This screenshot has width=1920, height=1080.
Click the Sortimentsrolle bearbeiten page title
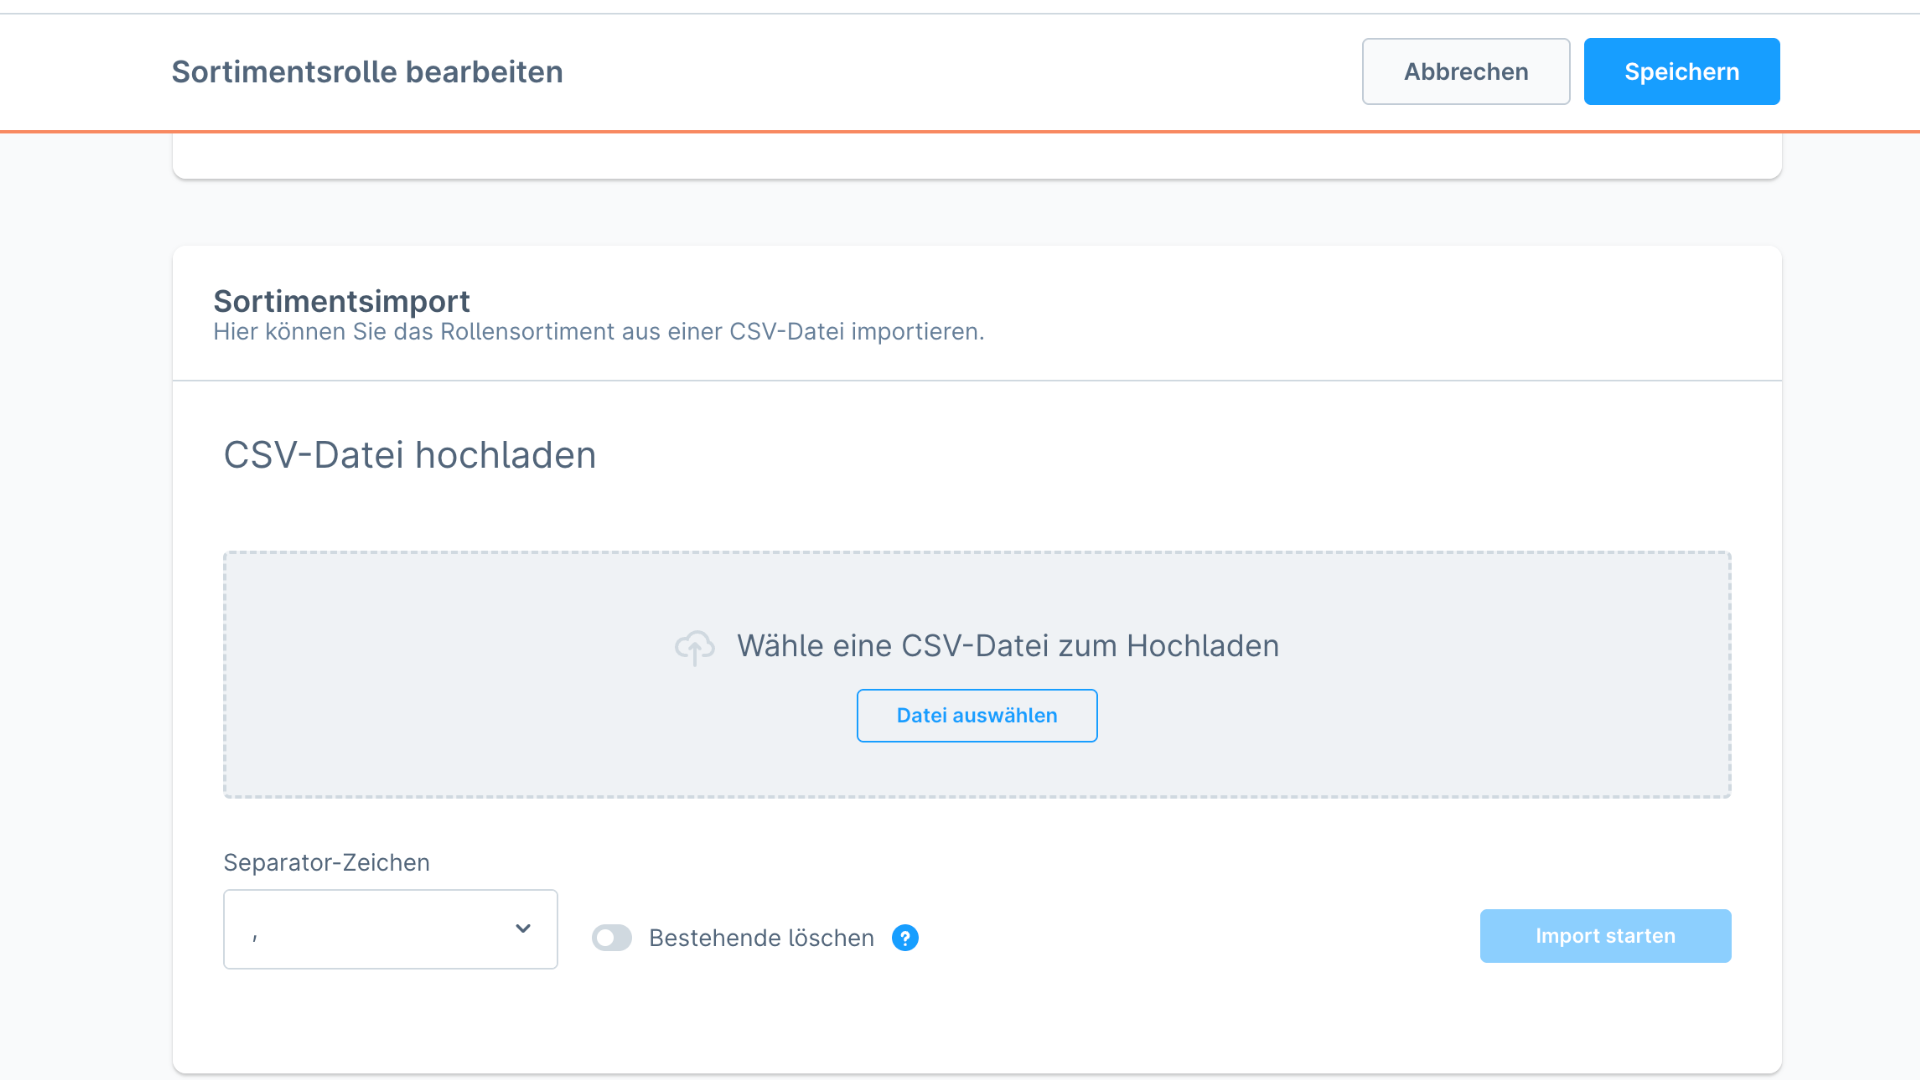click(x=367, y=72)
